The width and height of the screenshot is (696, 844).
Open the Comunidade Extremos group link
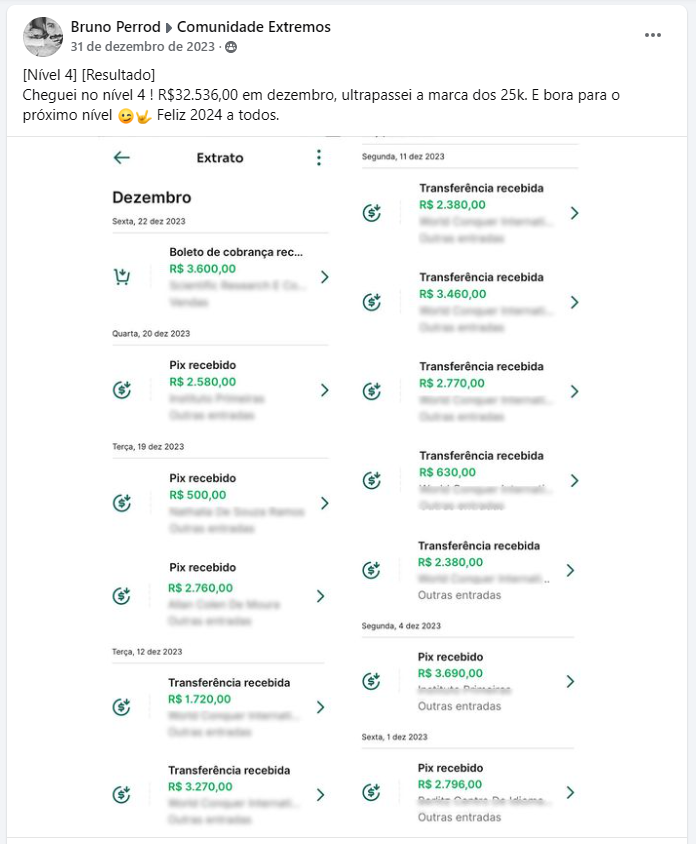click(254, 27)
